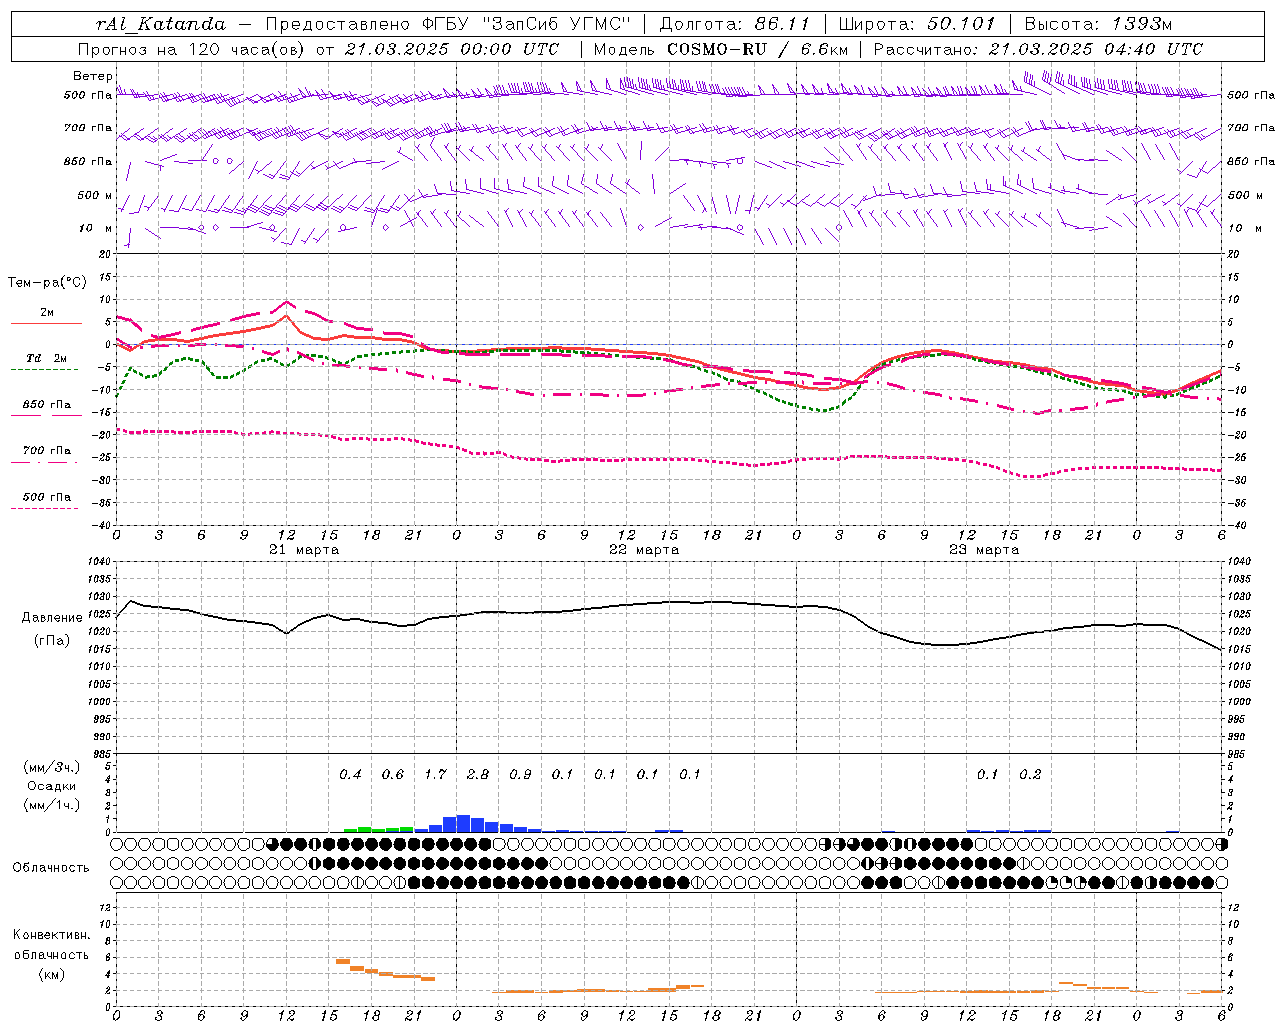
Task: Click the "Ветер" panel label
Action: click(93, 76)
